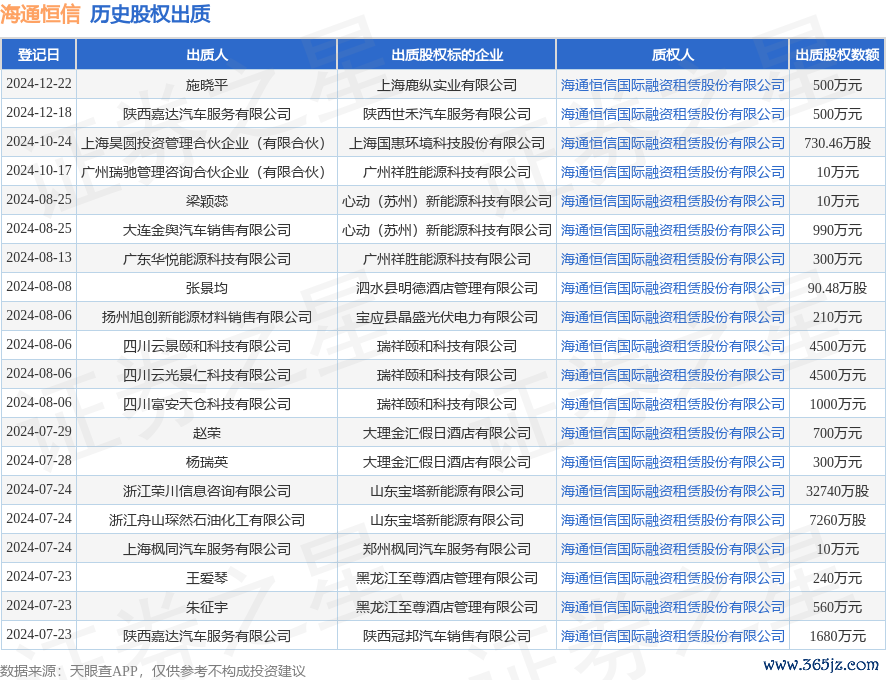Click company 郑州枫同汽车服务有限公司
886x680 pixels.
[x=446, y=549]
